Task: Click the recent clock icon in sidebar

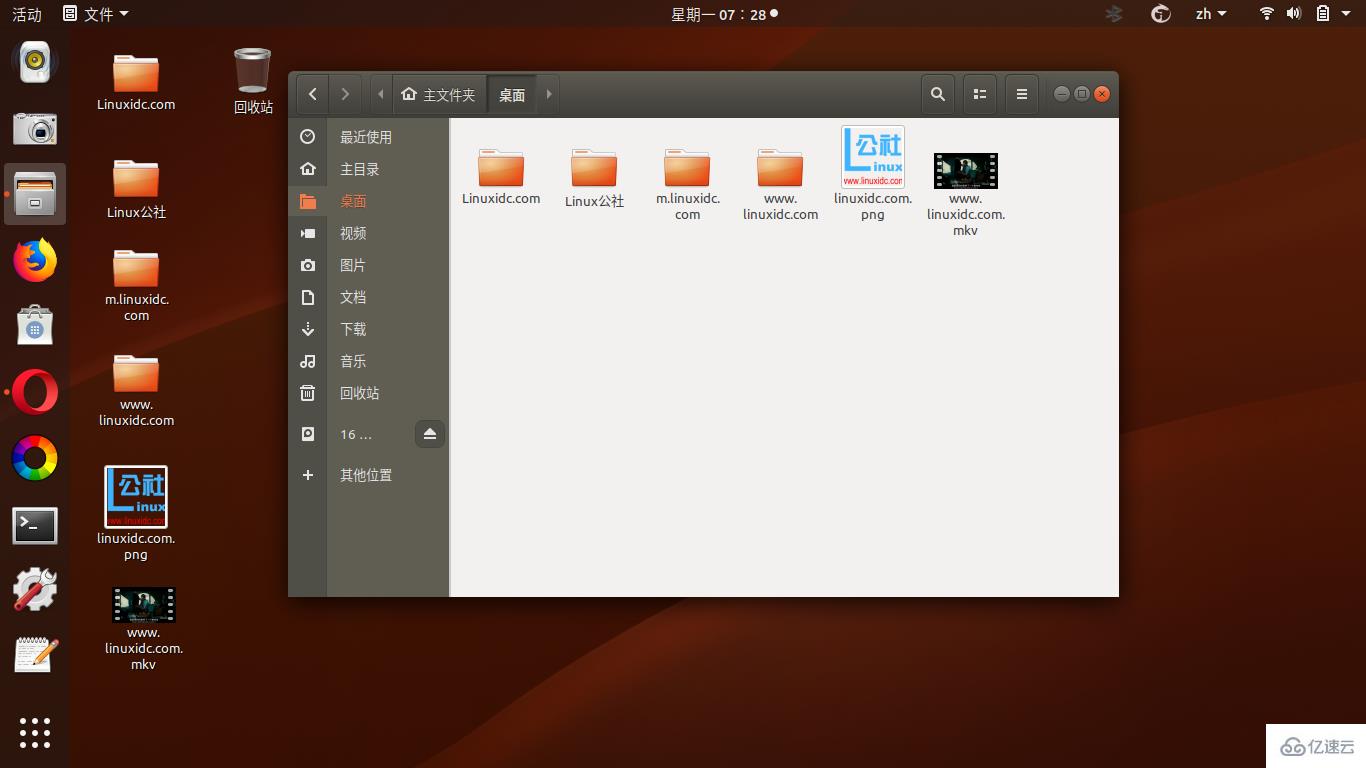Action: [308, 137]
